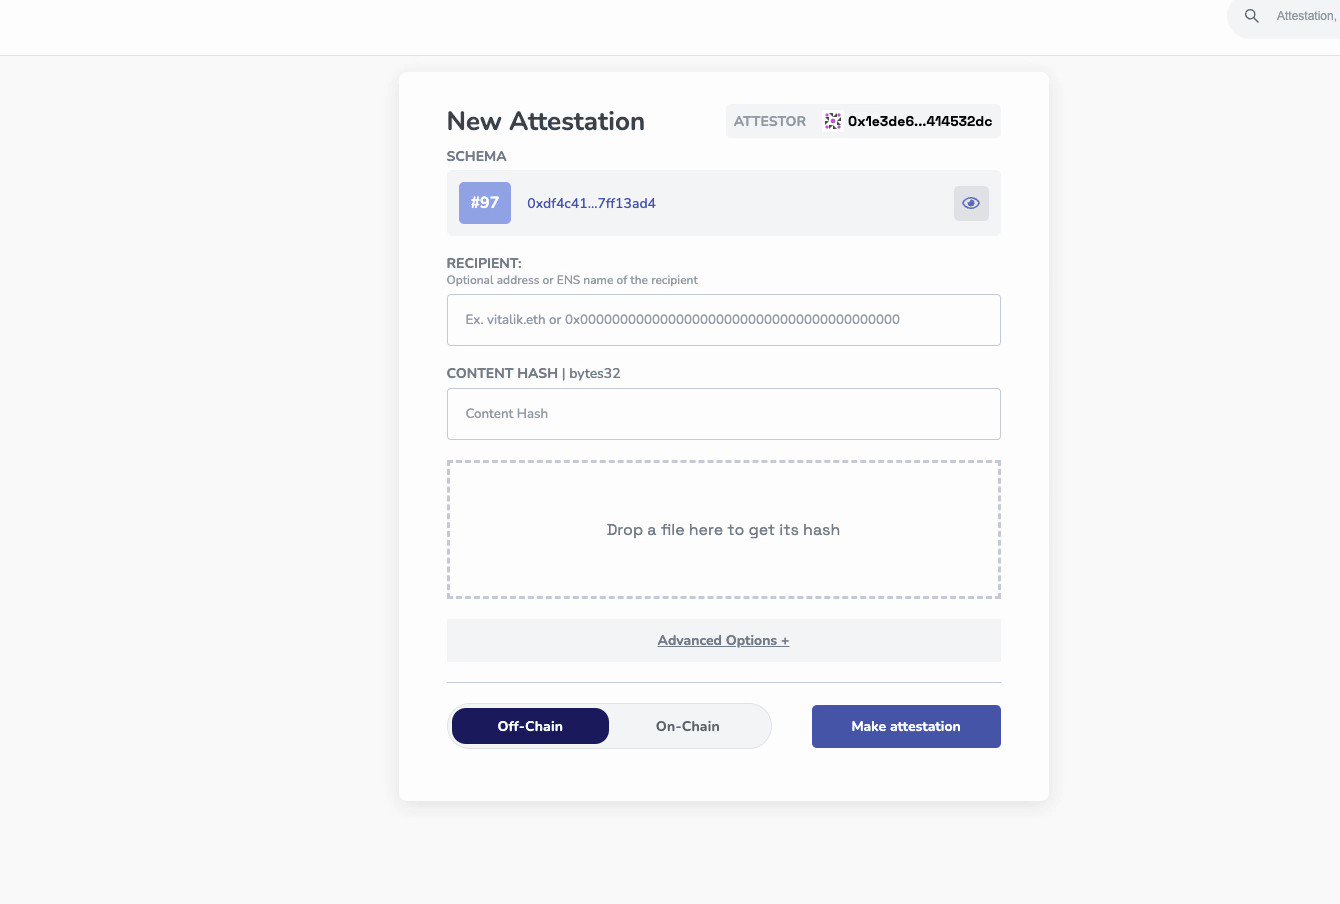Click the #97 schema number badge
Screen dimensions: 1340x904
(x=484, y=202)
